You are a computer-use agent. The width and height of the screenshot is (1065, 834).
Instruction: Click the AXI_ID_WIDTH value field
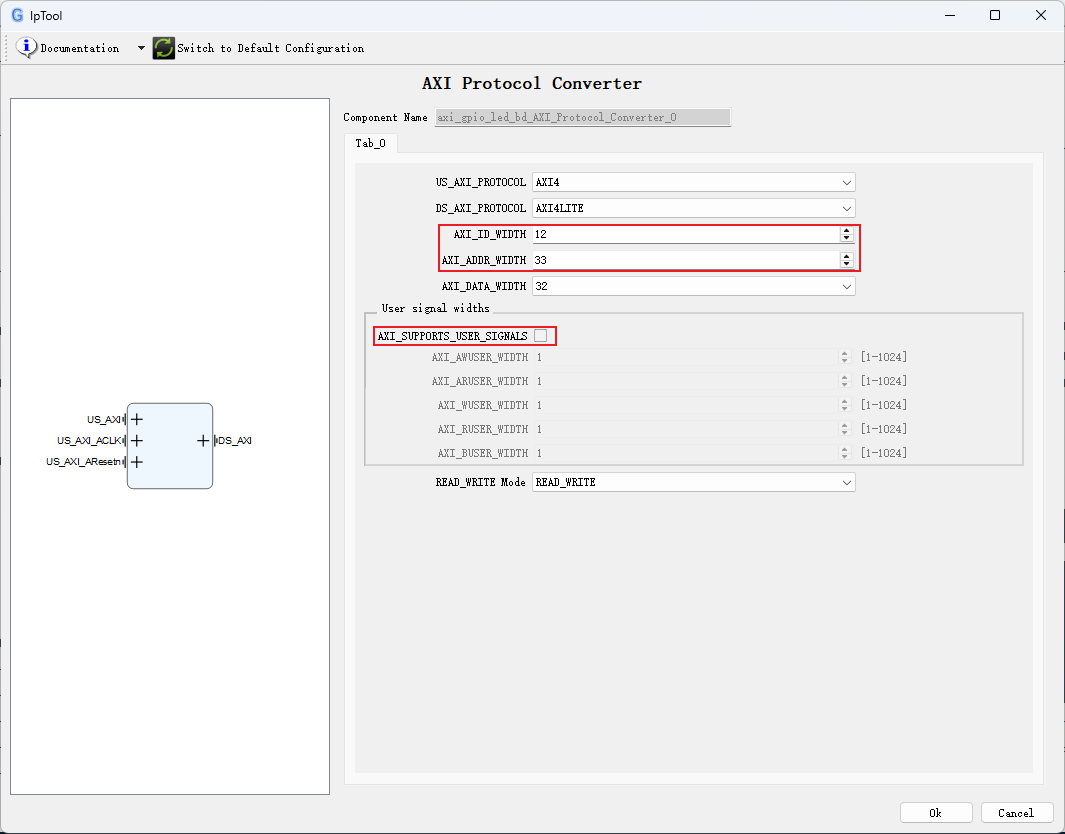687,234
